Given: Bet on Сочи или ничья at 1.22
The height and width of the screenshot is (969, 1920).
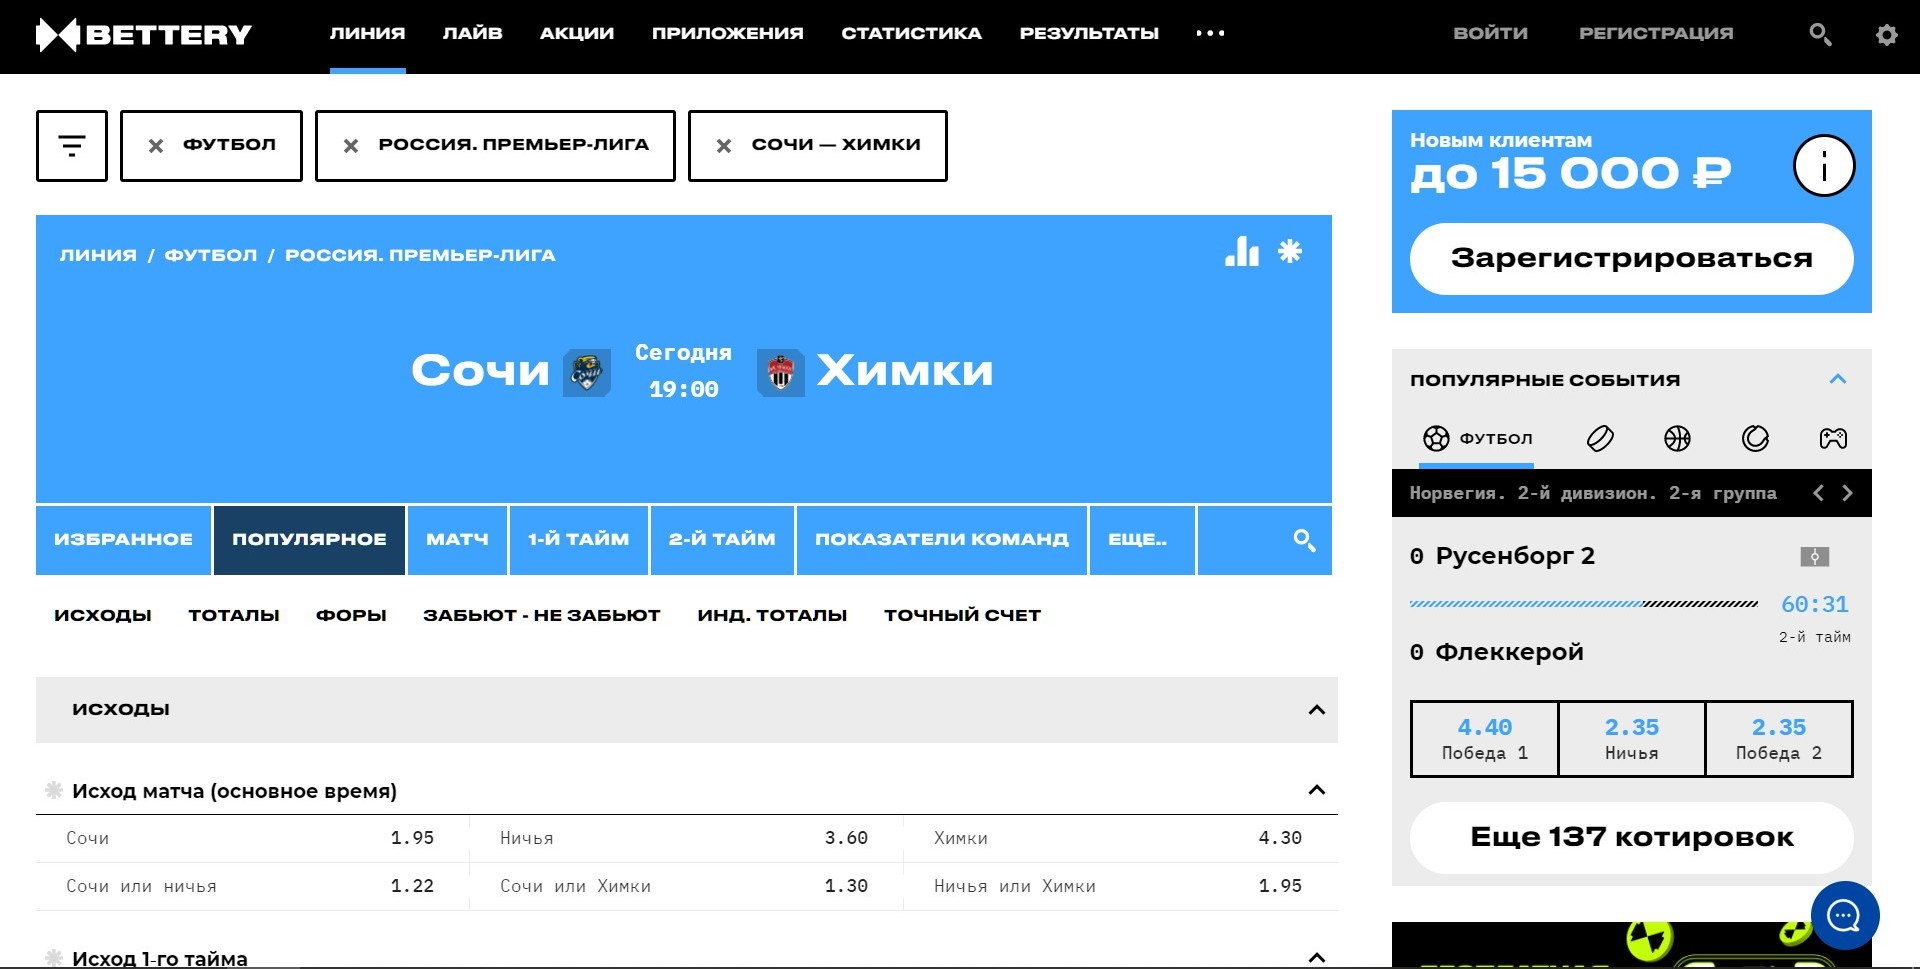Looking at the screenshot, I should click(x=250, y=886).
